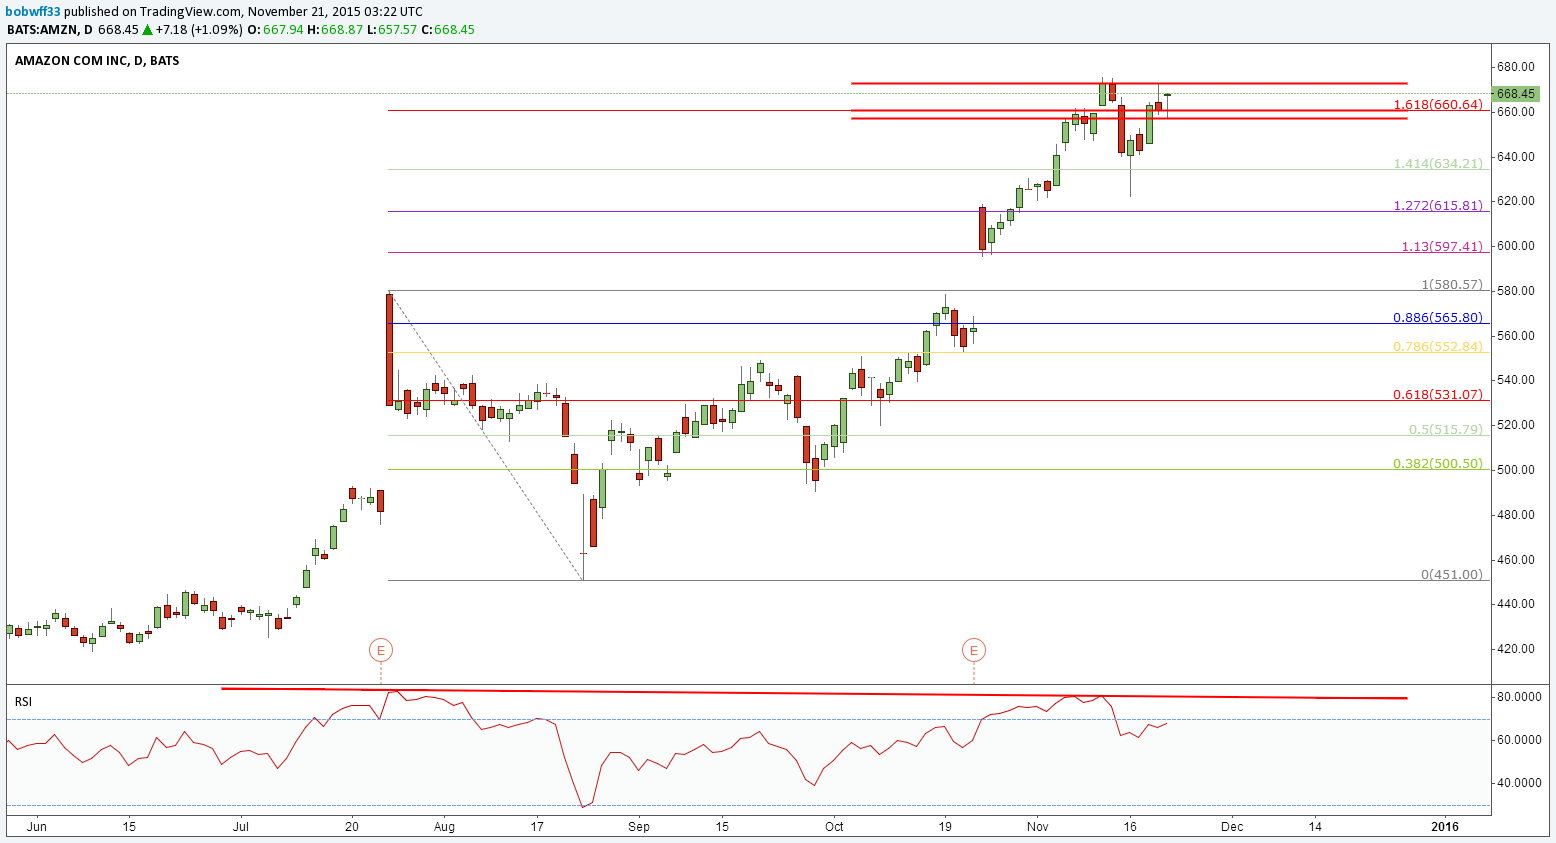Click the AMAZON COM INC, D, BATS title
The height and width of the screenshot is (843, 1556).
point(97,61)
